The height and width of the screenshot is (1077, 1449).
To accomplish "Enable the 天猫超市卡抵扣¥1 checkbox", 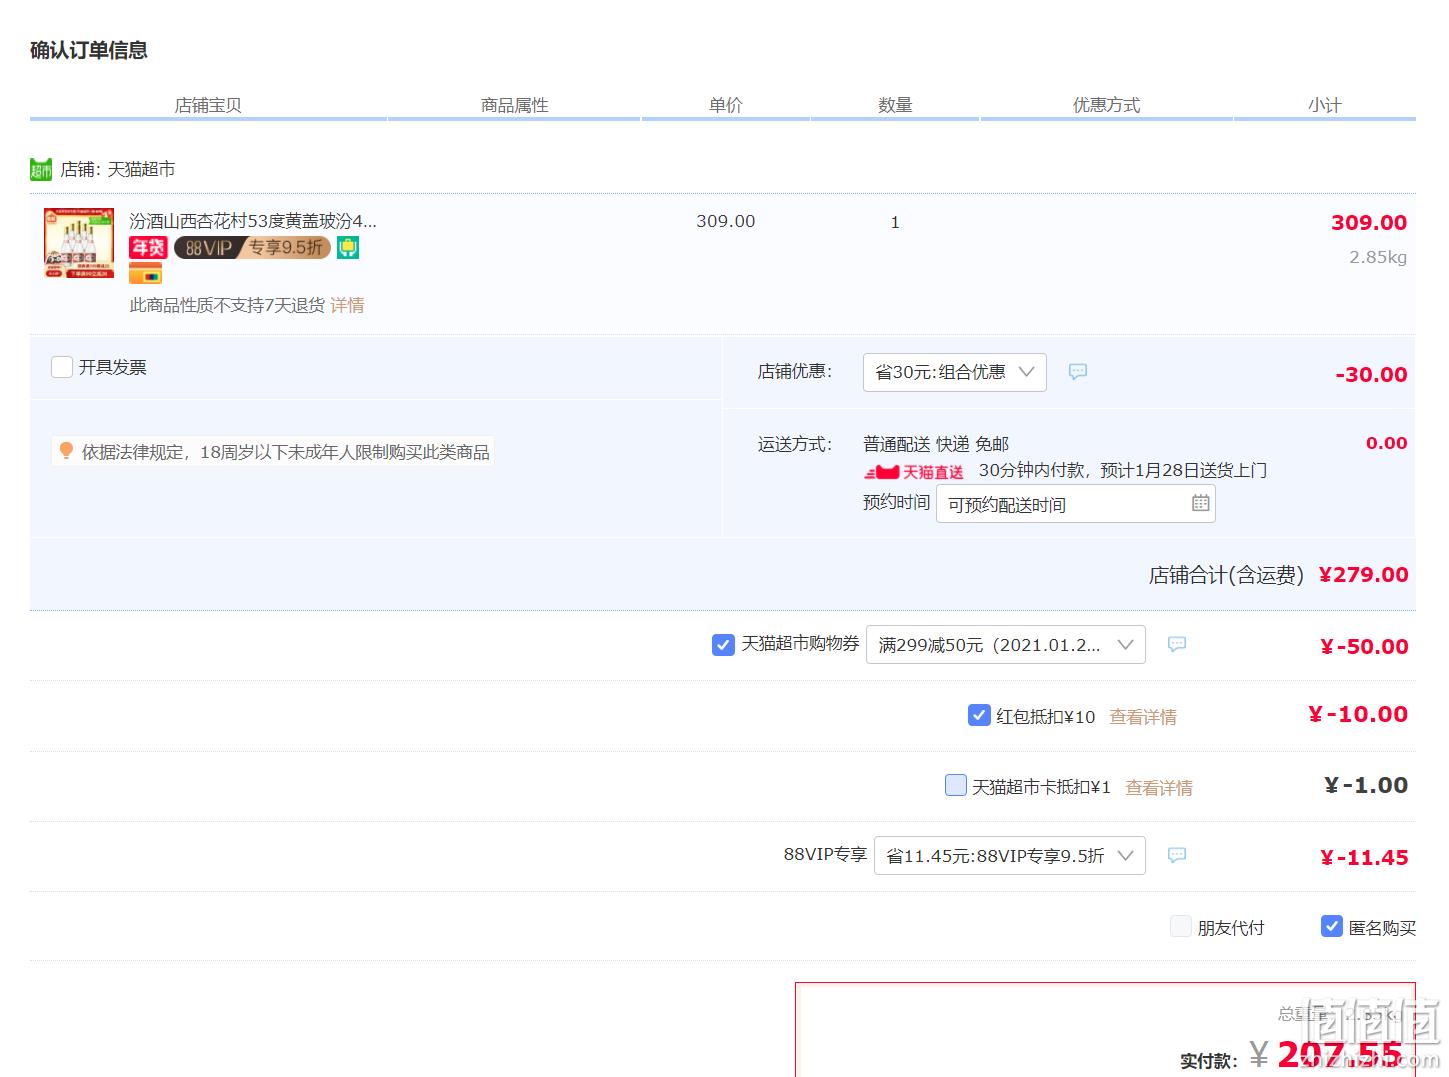I will pyautogui.click(x=956, y=785).
